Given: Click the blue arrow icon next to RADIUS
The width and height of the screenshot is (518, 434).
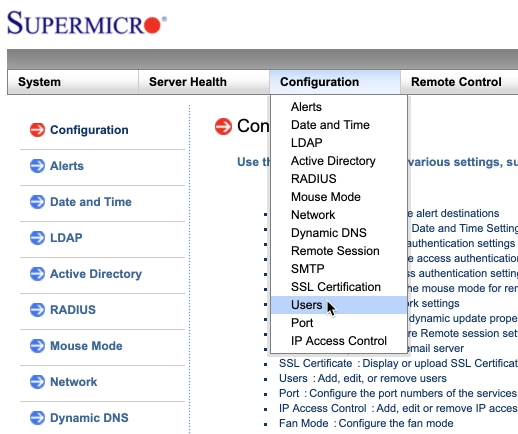Looking at the screenshot, I should (x=37, y=310).
